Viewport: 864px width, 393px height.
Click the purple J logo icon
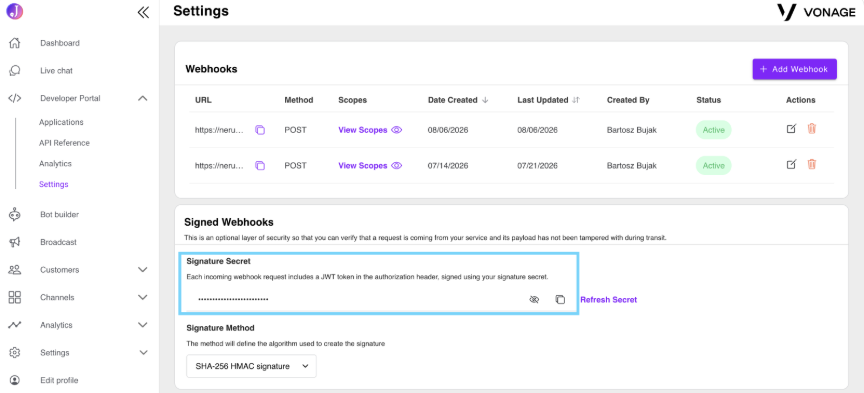tap(15, 12)
